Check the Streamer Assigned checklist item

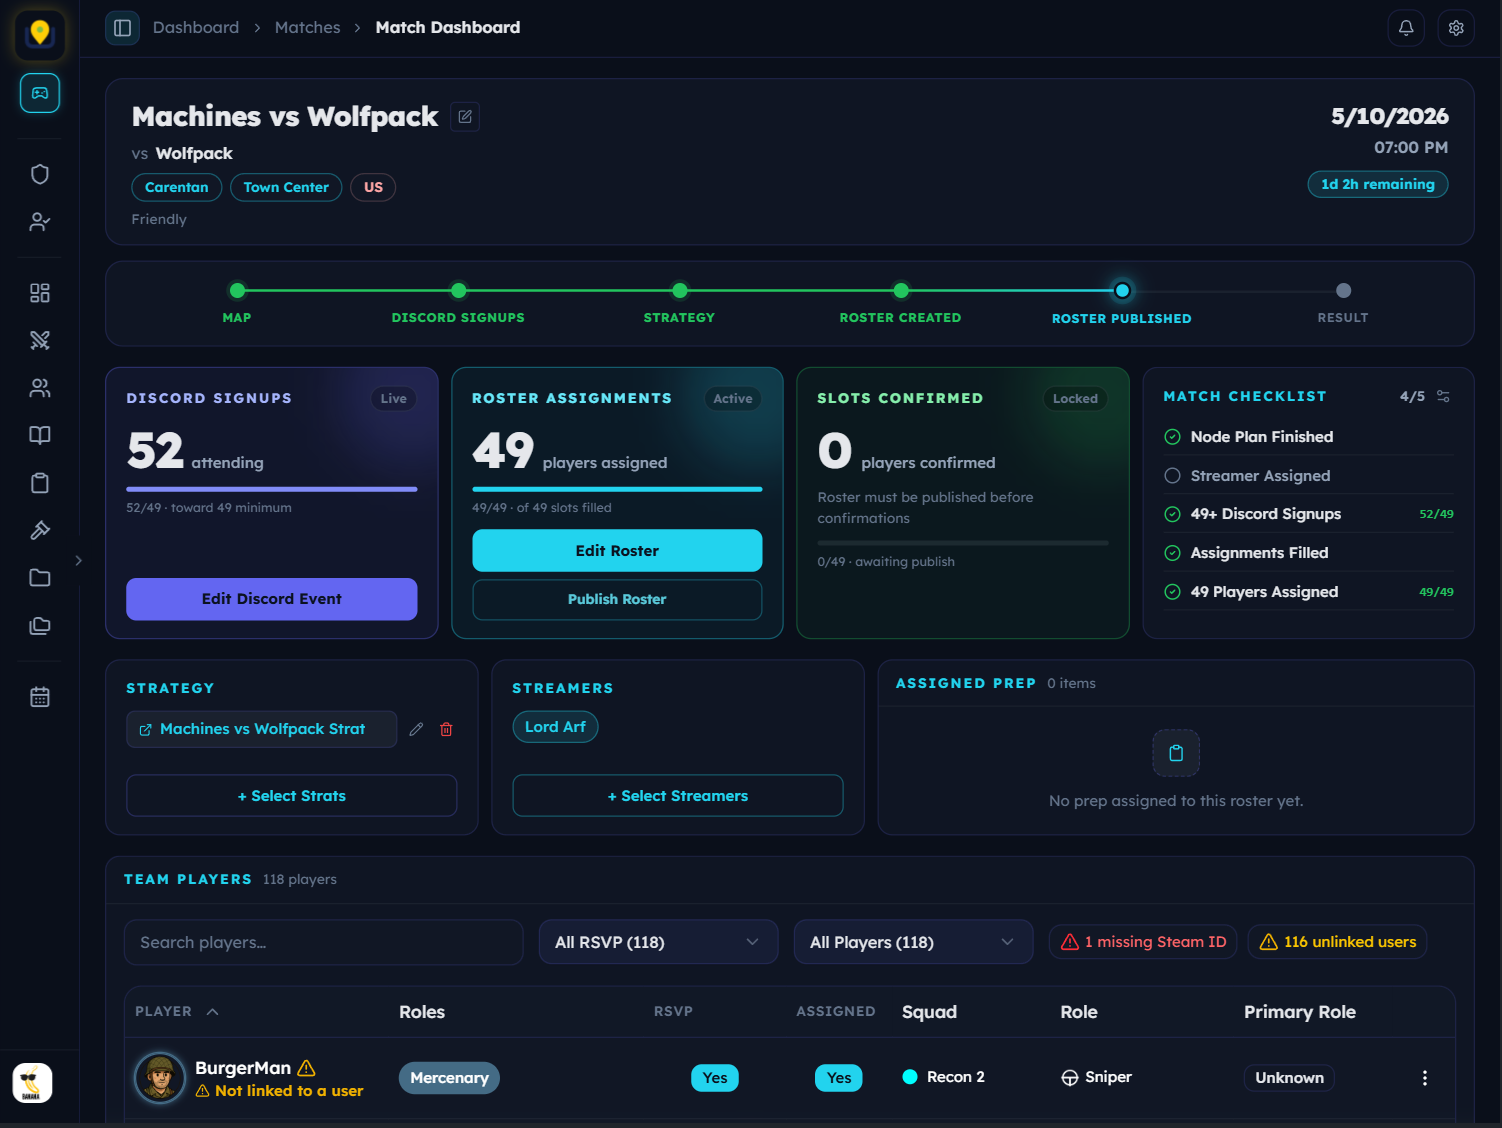(1308, 476)
